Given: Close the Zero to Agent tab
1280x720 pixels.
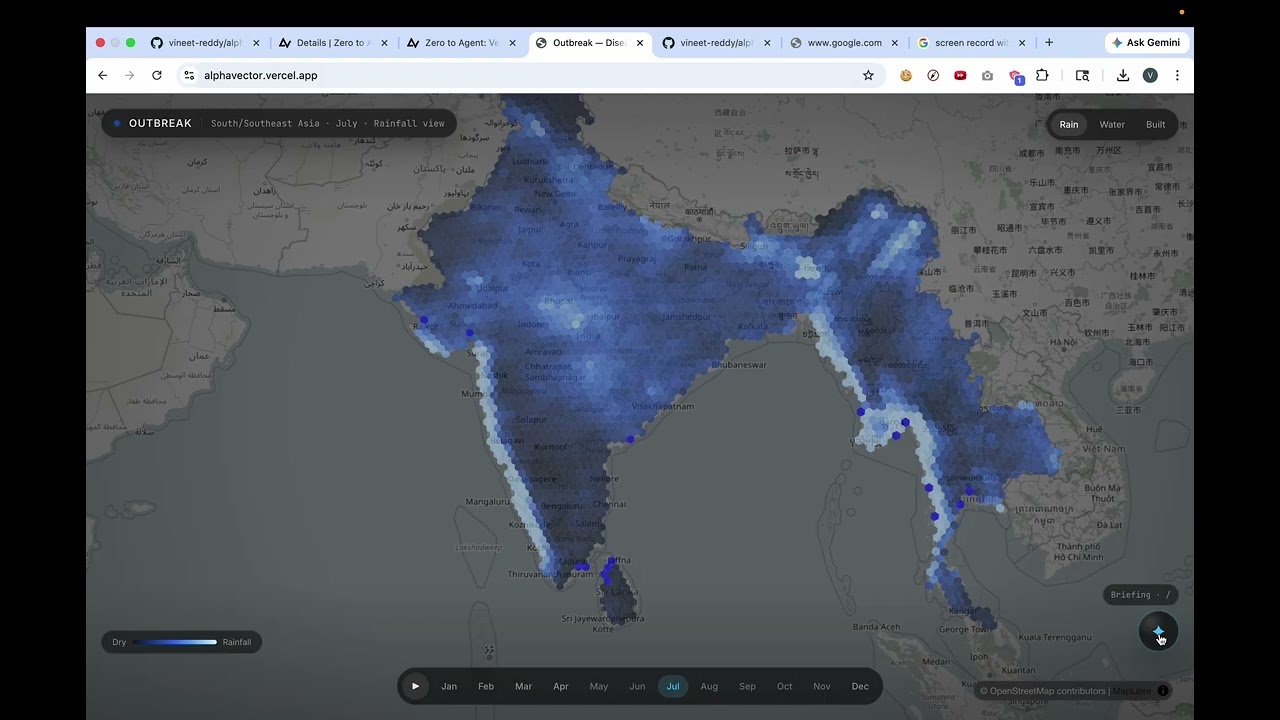Looking at the screenshot, I should point(513,43).
